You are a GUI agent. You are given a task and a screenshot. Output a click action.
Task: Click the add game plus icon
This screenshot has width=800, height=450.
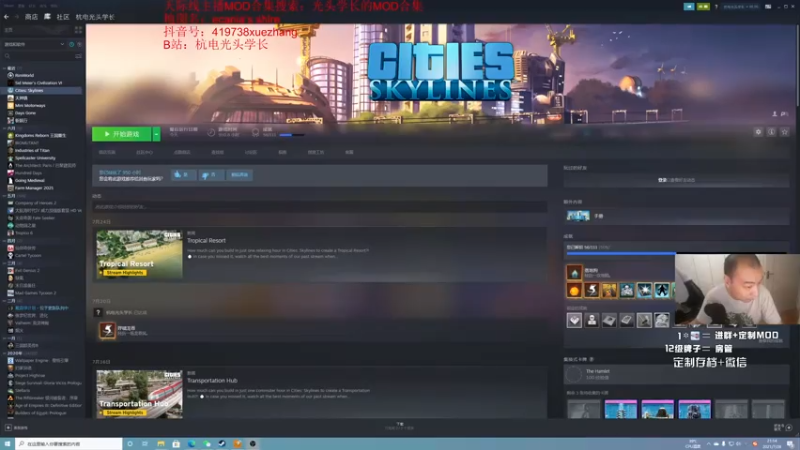point(8,428)
